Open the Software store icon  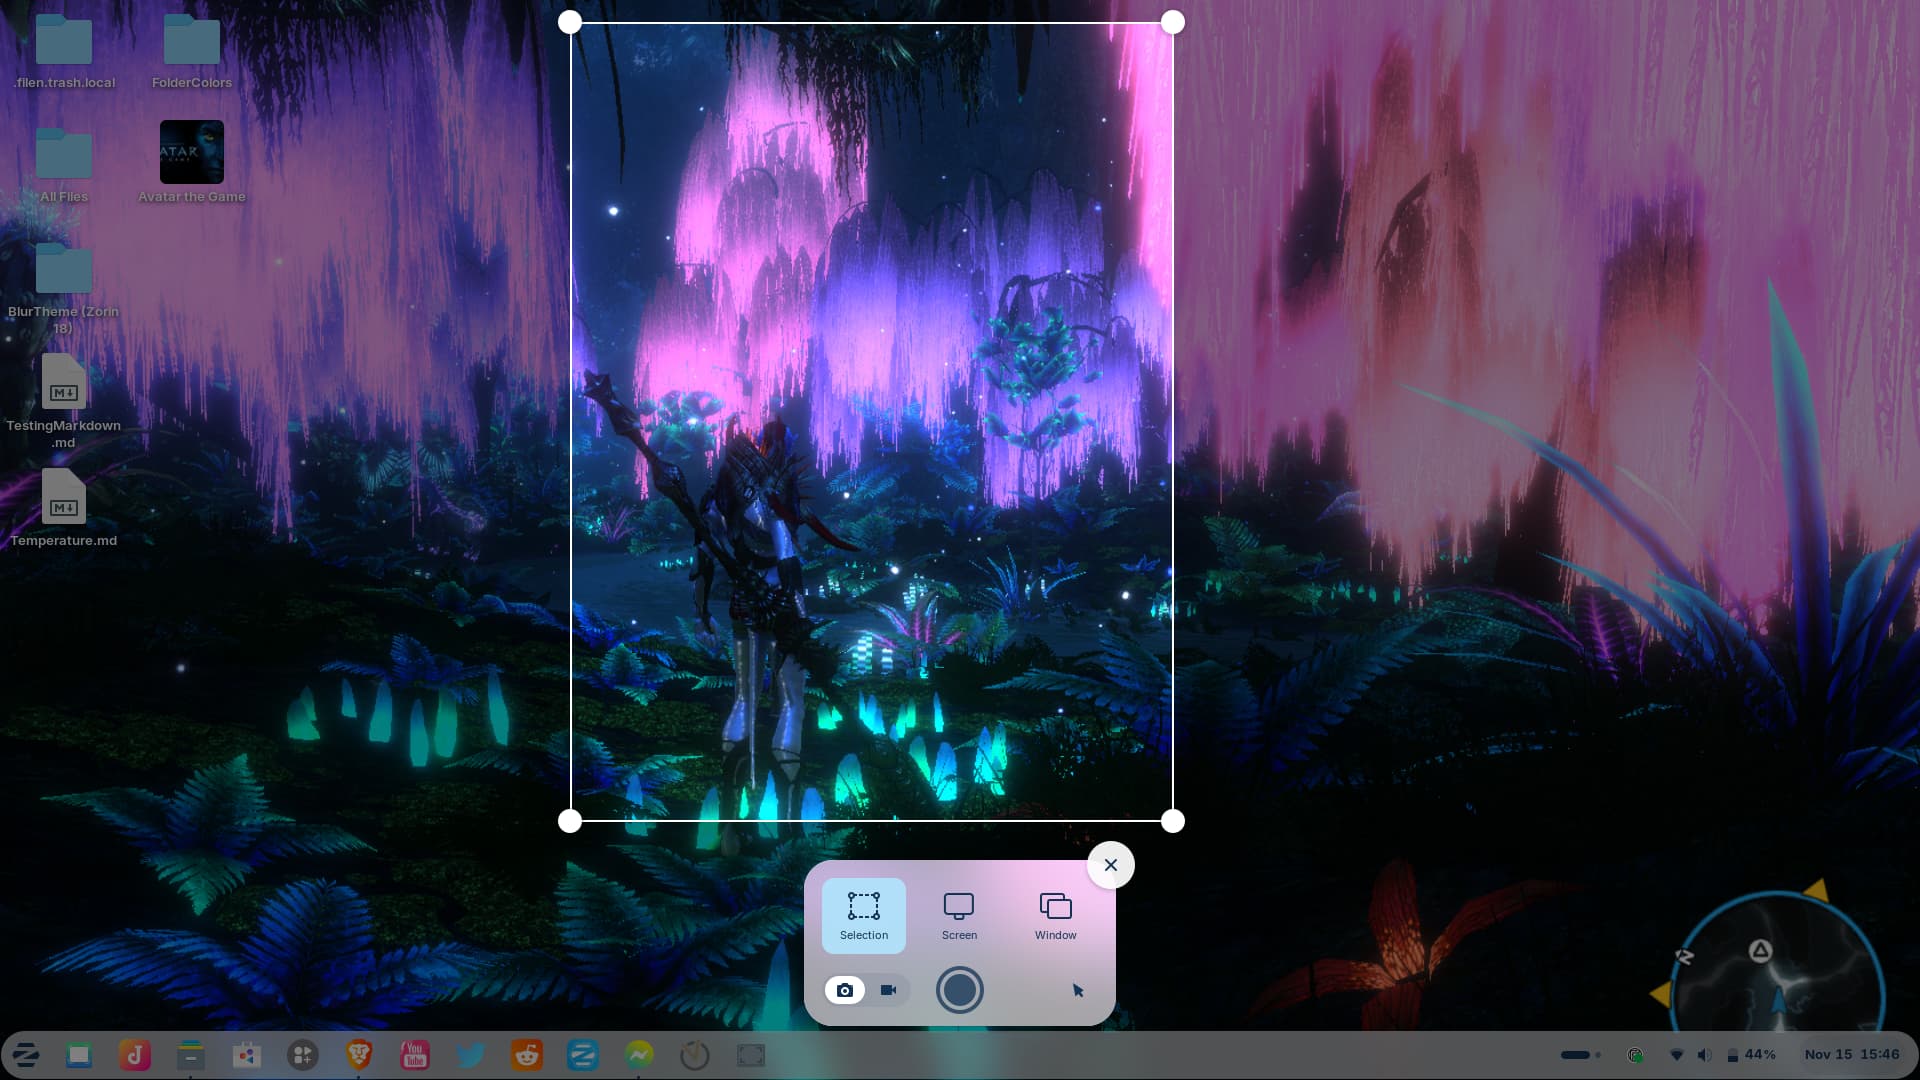point(246,1055)
